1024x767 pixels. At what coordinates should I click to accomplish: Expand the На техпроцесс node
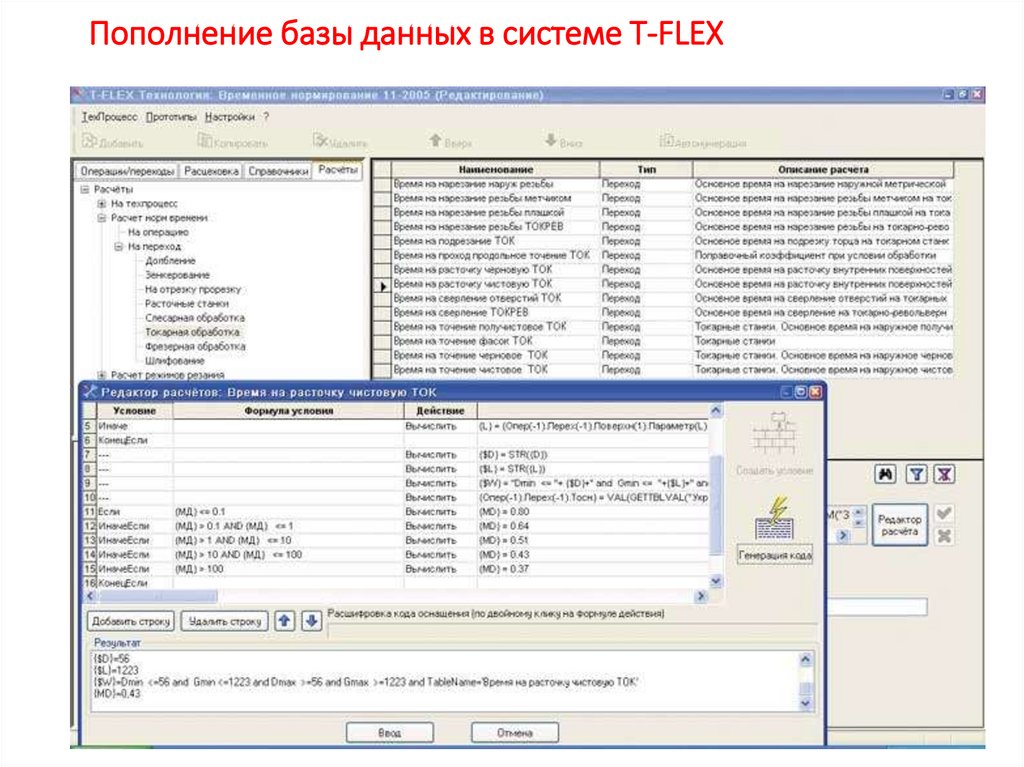pyautogui.click(x=102, y=204)
